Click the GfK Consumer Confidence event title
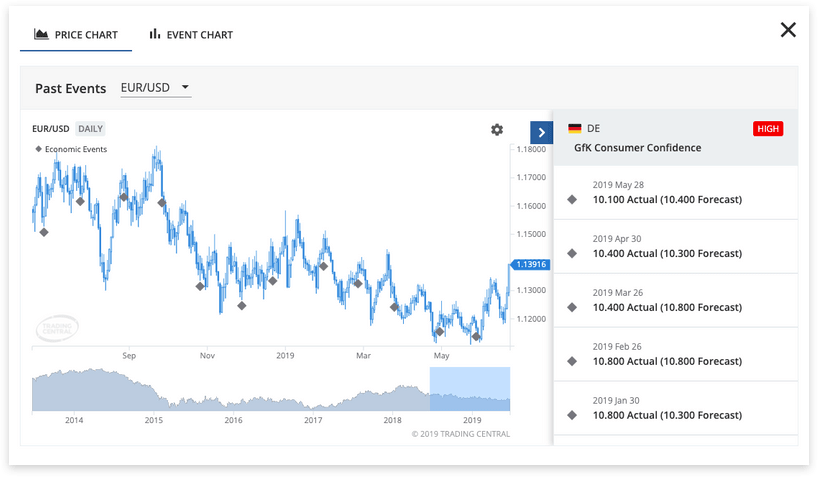 click(x=637, y=148)
